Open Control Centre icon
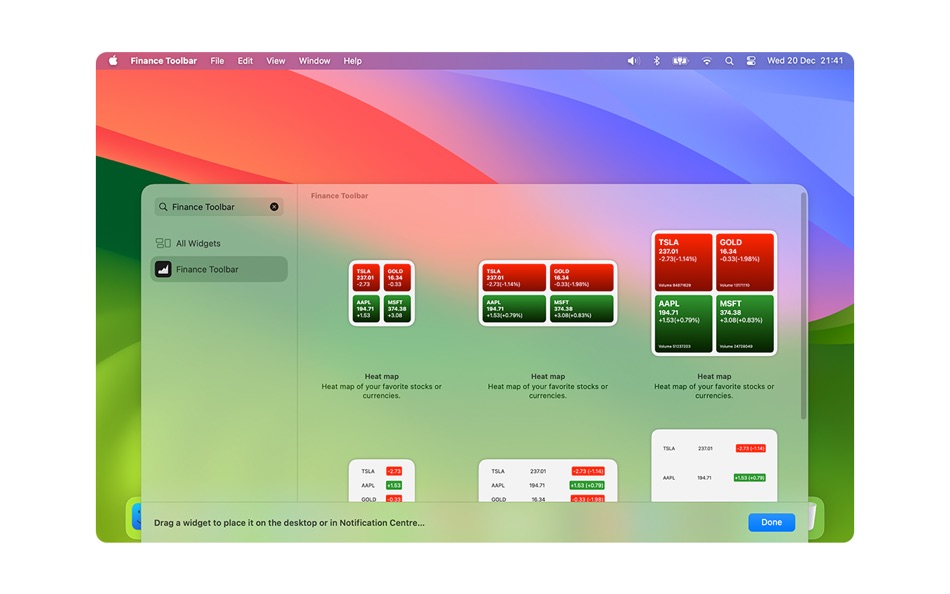950x594 pixels. pos(751,61)
